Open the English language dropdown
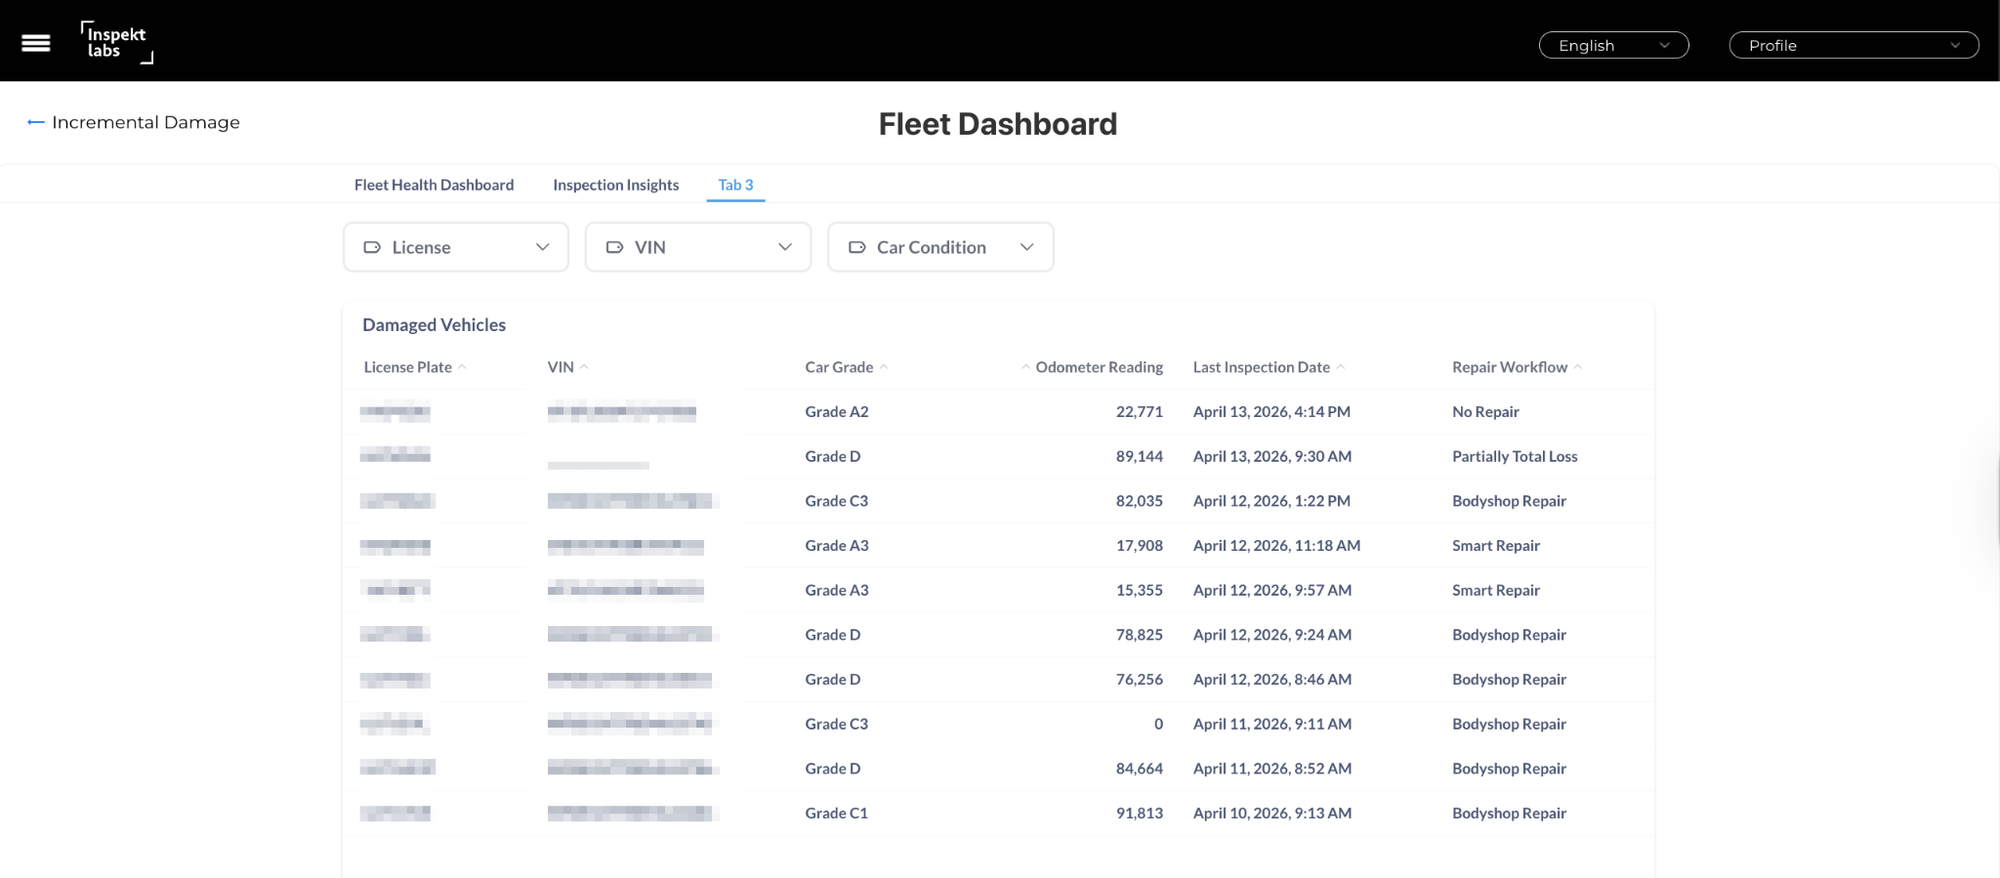The width and height of the screenshot is (2000, 878). pyautogui.click(x=1613, y=45)
